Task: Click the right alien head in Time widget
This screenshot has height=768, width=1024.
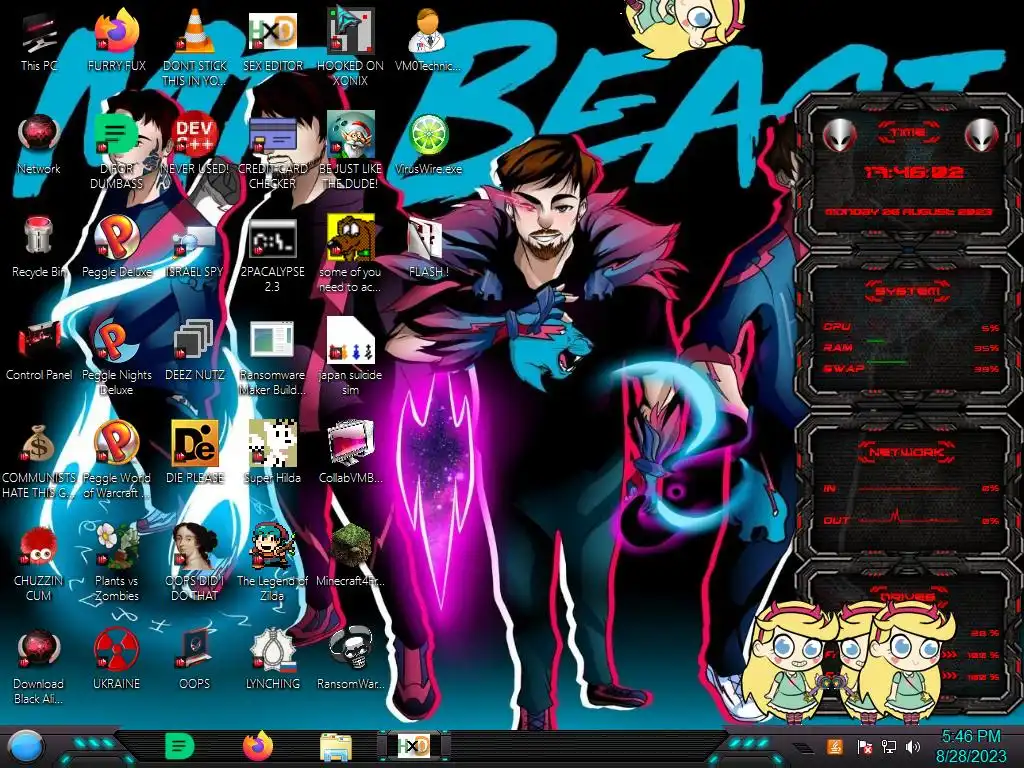Action: tap(981, 135)
